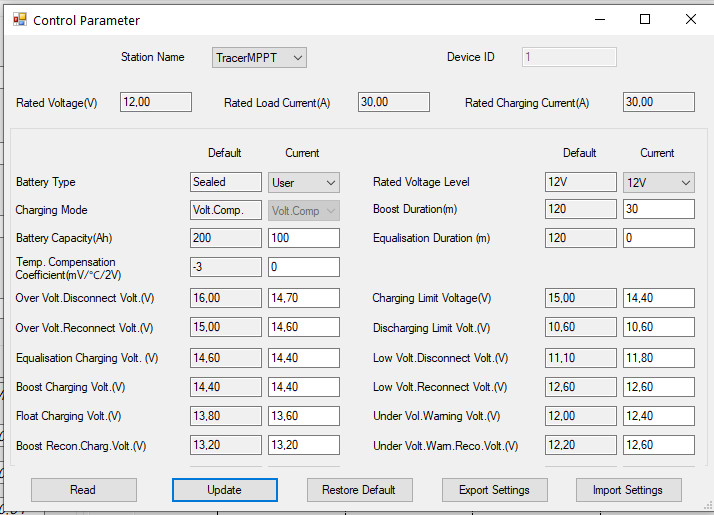Screen dimensions: 714x515
Task: Click the Control Parameter window icon
Action: (19, 20)
